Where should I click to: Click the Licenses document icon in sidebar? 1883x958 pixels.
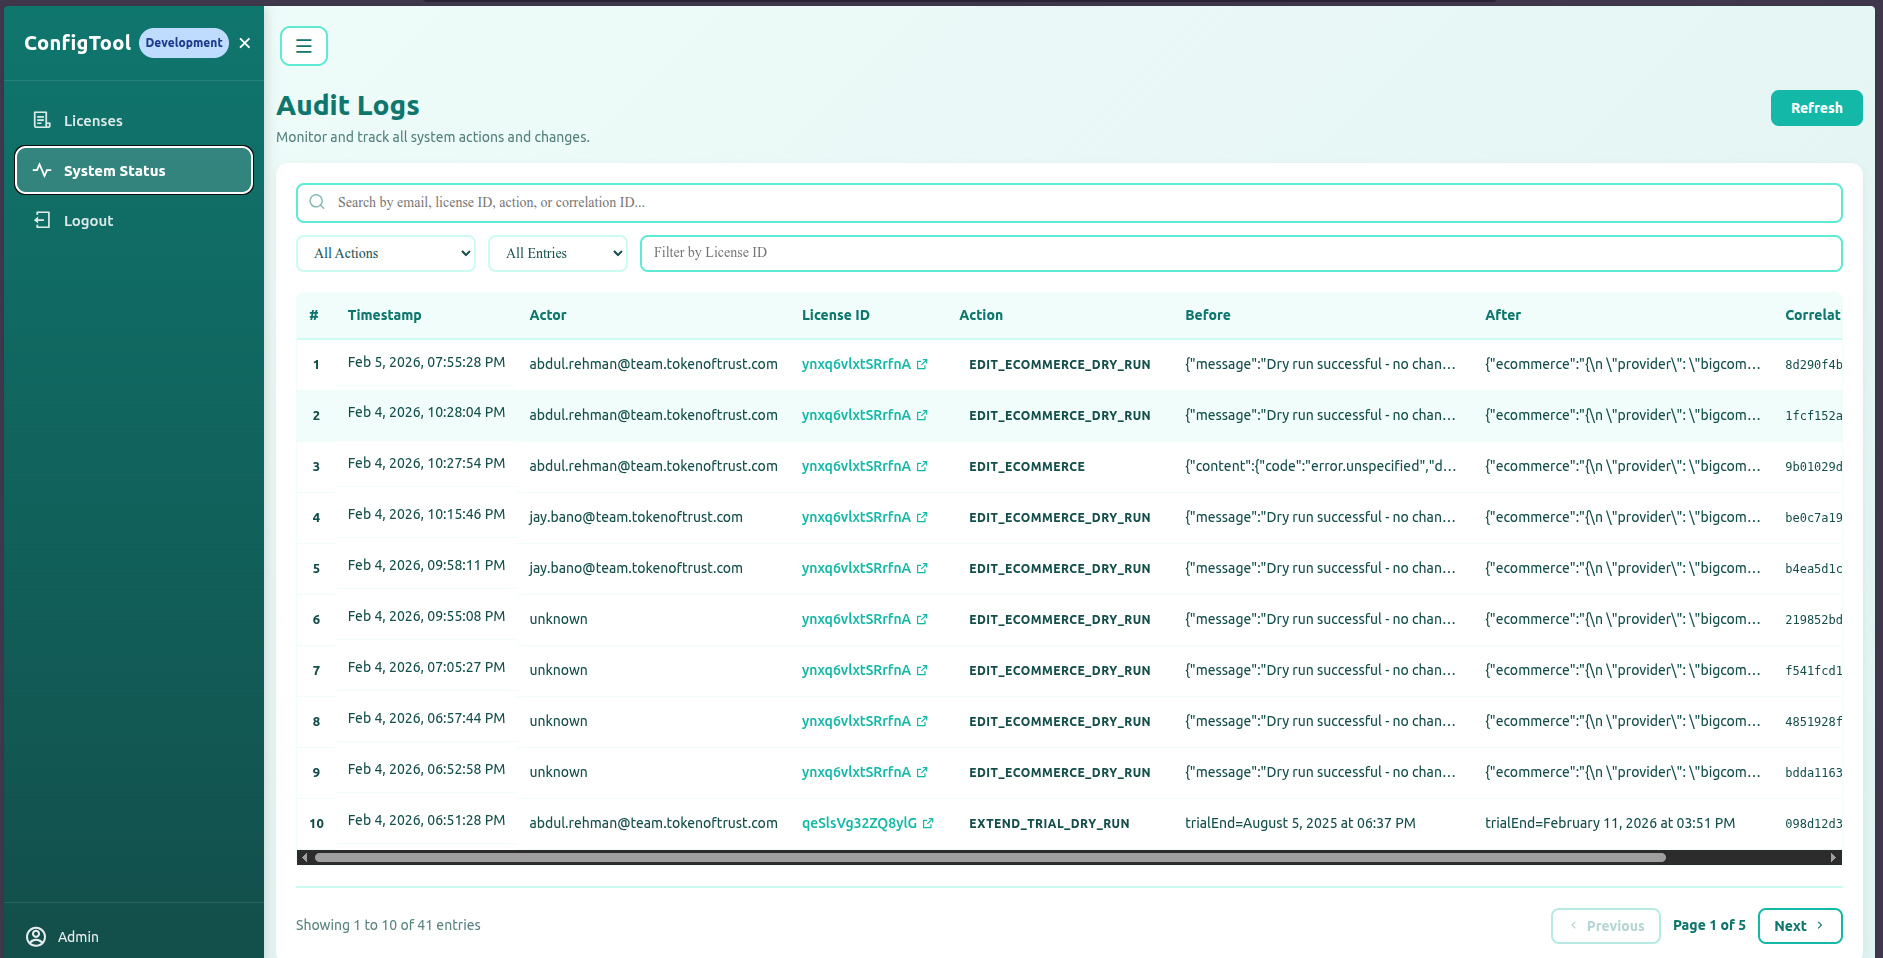click(x=42, y=120)
